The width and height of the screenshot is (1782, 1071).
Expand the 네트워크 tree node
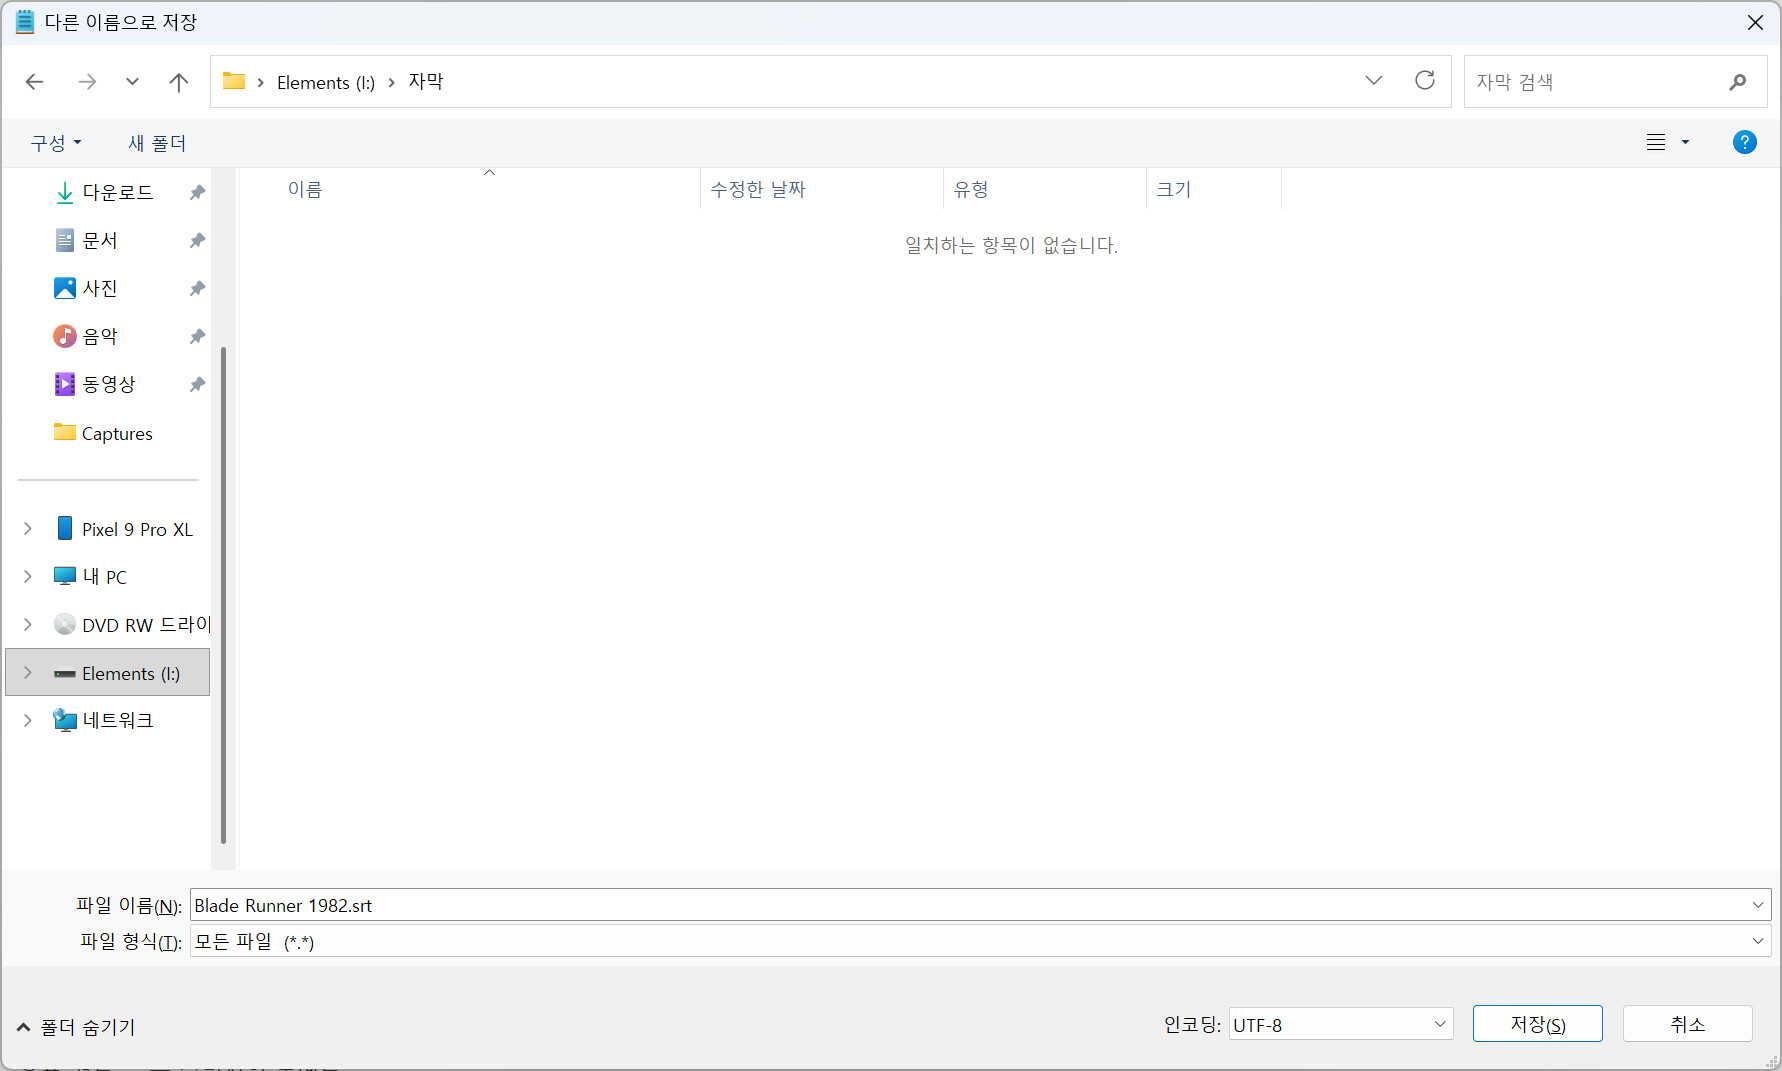[28, 720]
